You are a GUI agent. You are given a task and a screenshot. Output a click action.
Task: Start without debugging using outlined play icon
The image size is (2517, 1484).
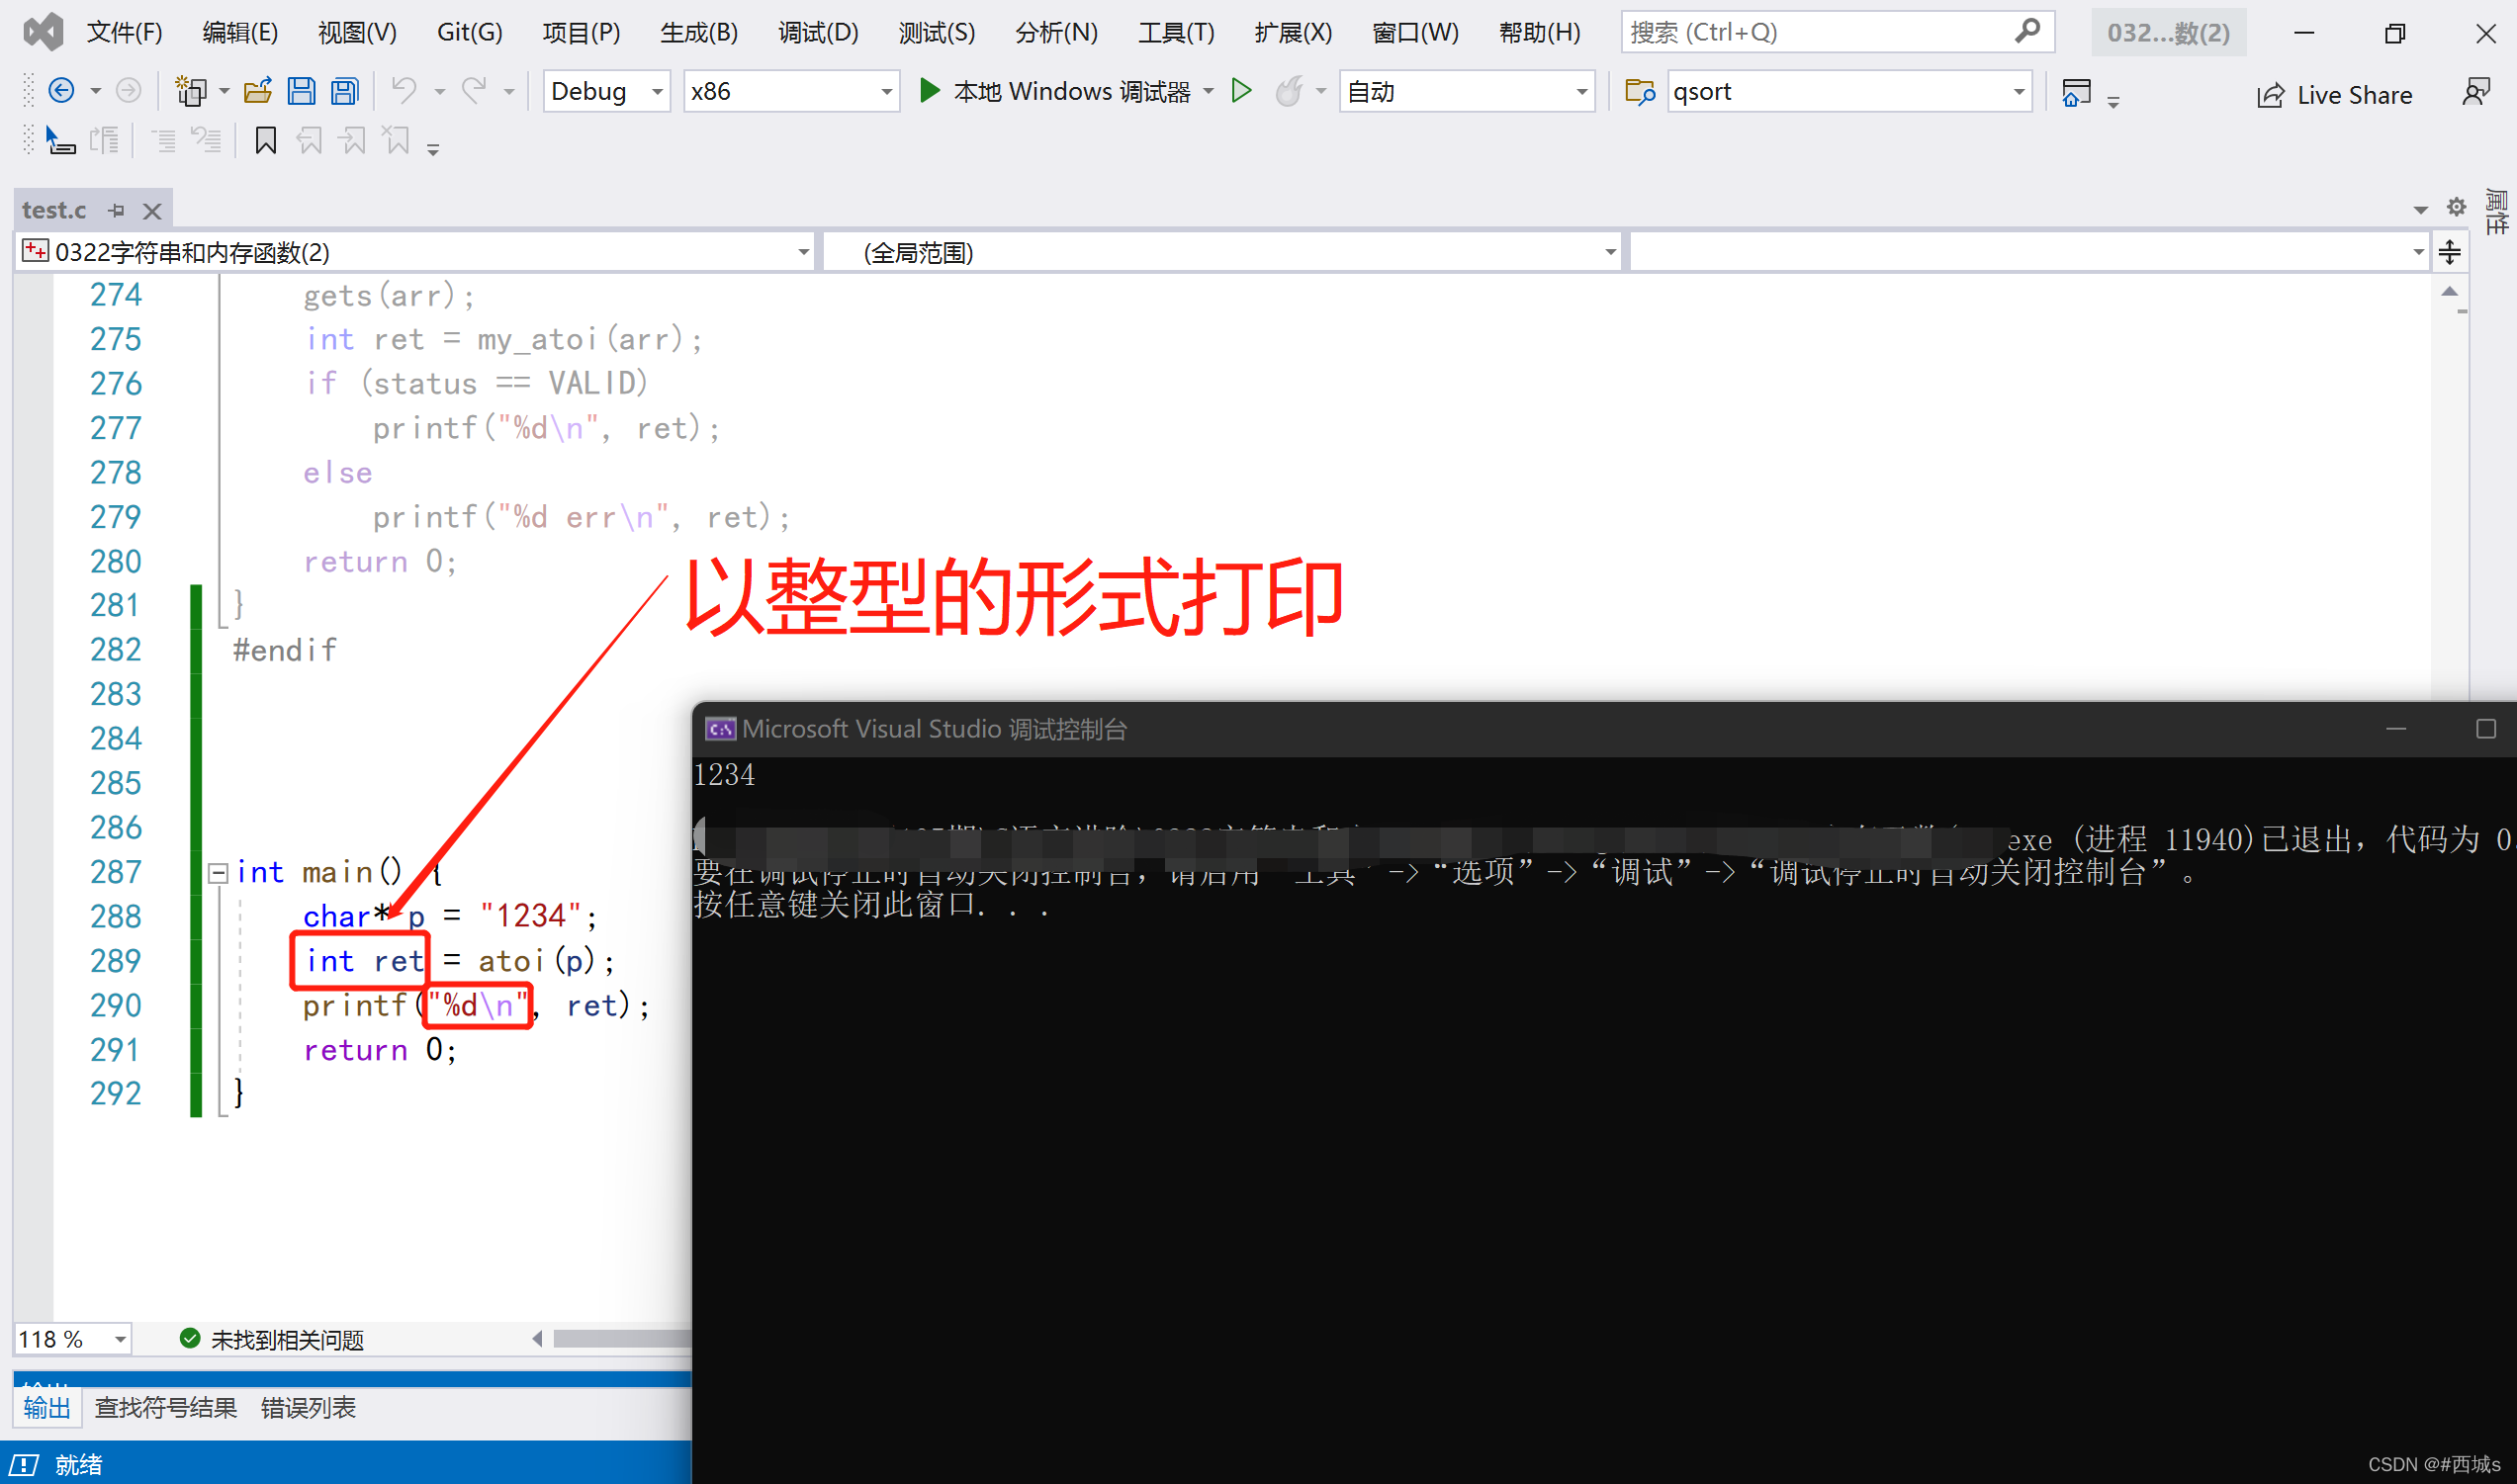pos(1241,92)
